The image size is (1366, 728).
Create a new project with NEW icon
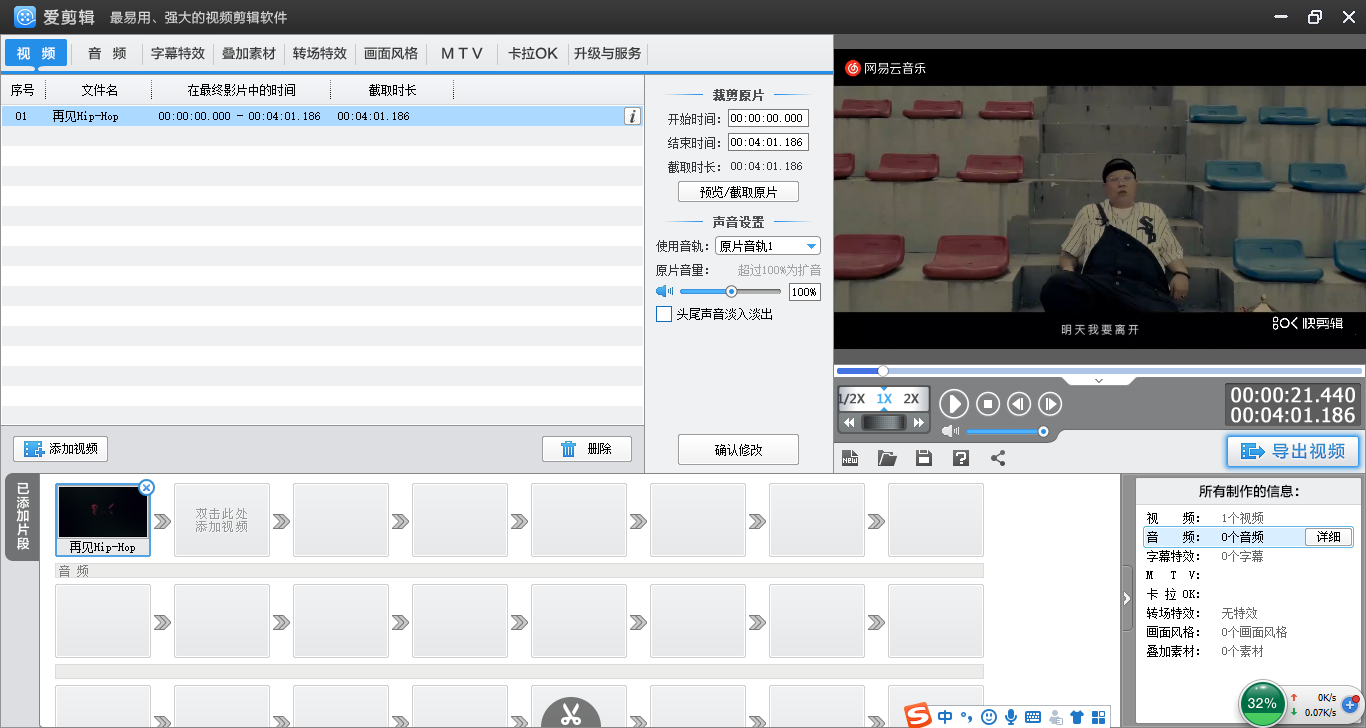coord(850,458)
